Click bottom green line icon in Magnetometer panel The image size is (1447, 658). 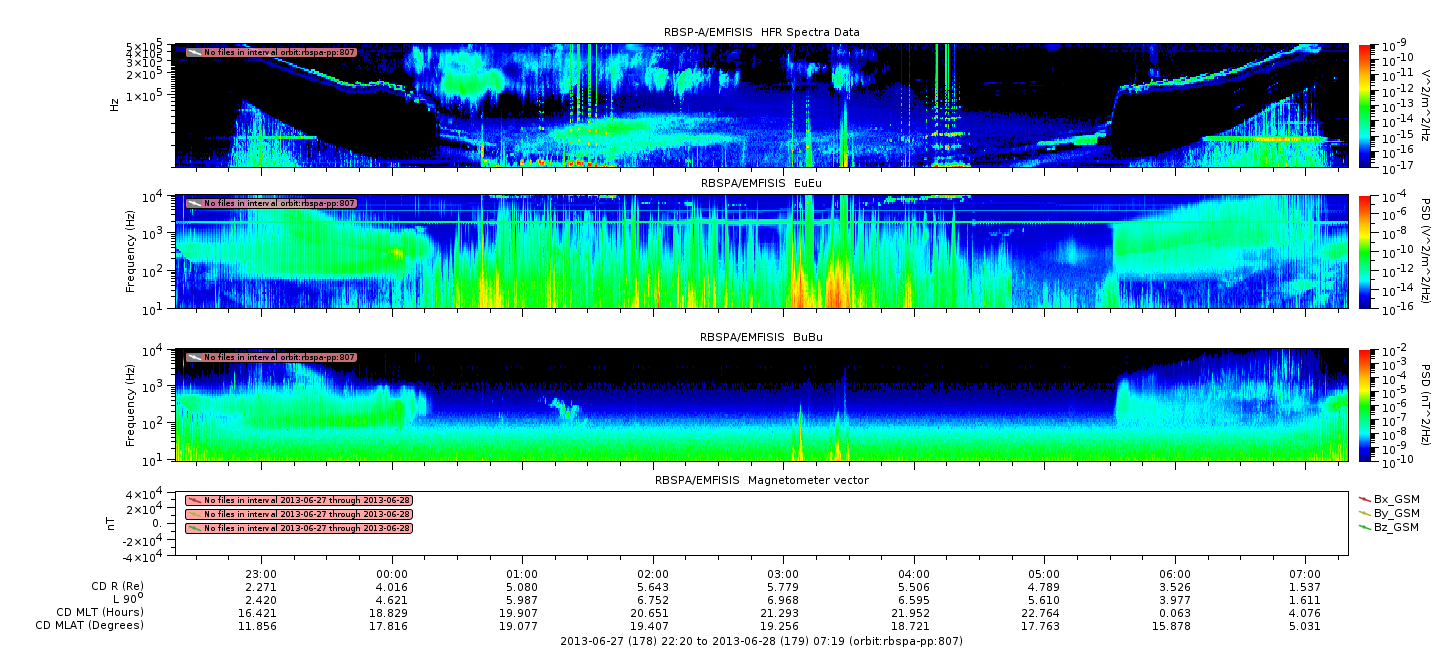194,528
